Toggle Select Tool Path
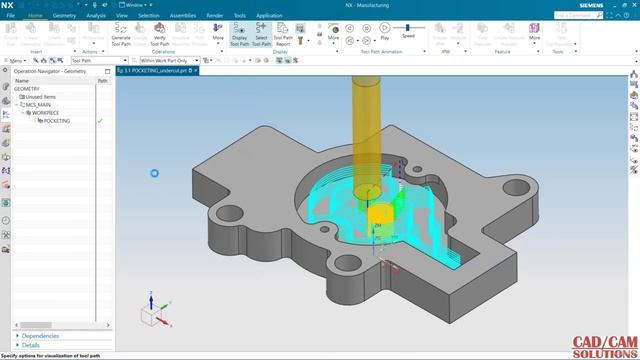This screenshot has height=360, width=640. tap(261, 34)
